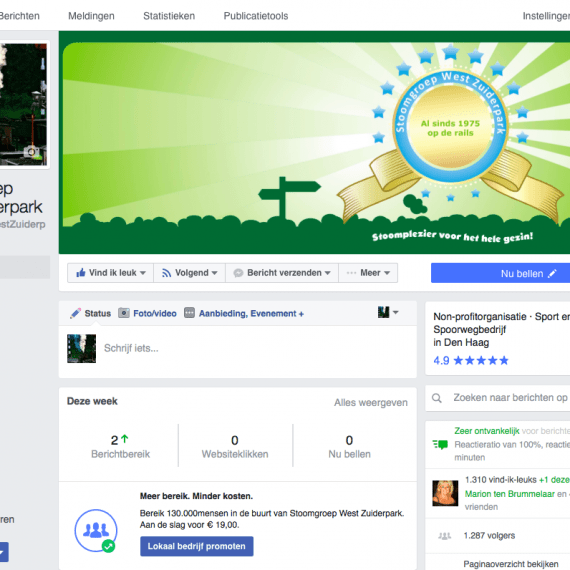570x570 pixels.
Task: Click the 1.310 vind-ik-leuks text
Action: [x=501, y=480]
